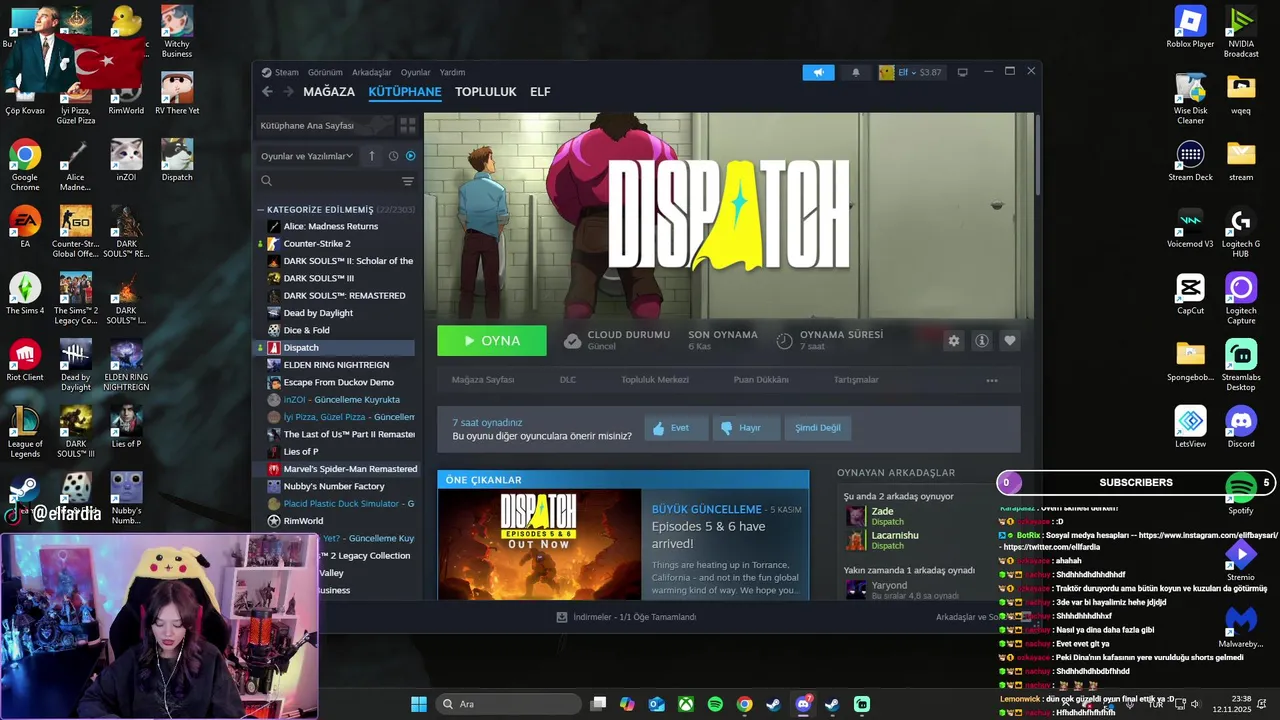The height and width of the screenshot is (720, 1280).
Task: Open Wise Disk Cleaner desktop icon
Action: point(1190,99)
